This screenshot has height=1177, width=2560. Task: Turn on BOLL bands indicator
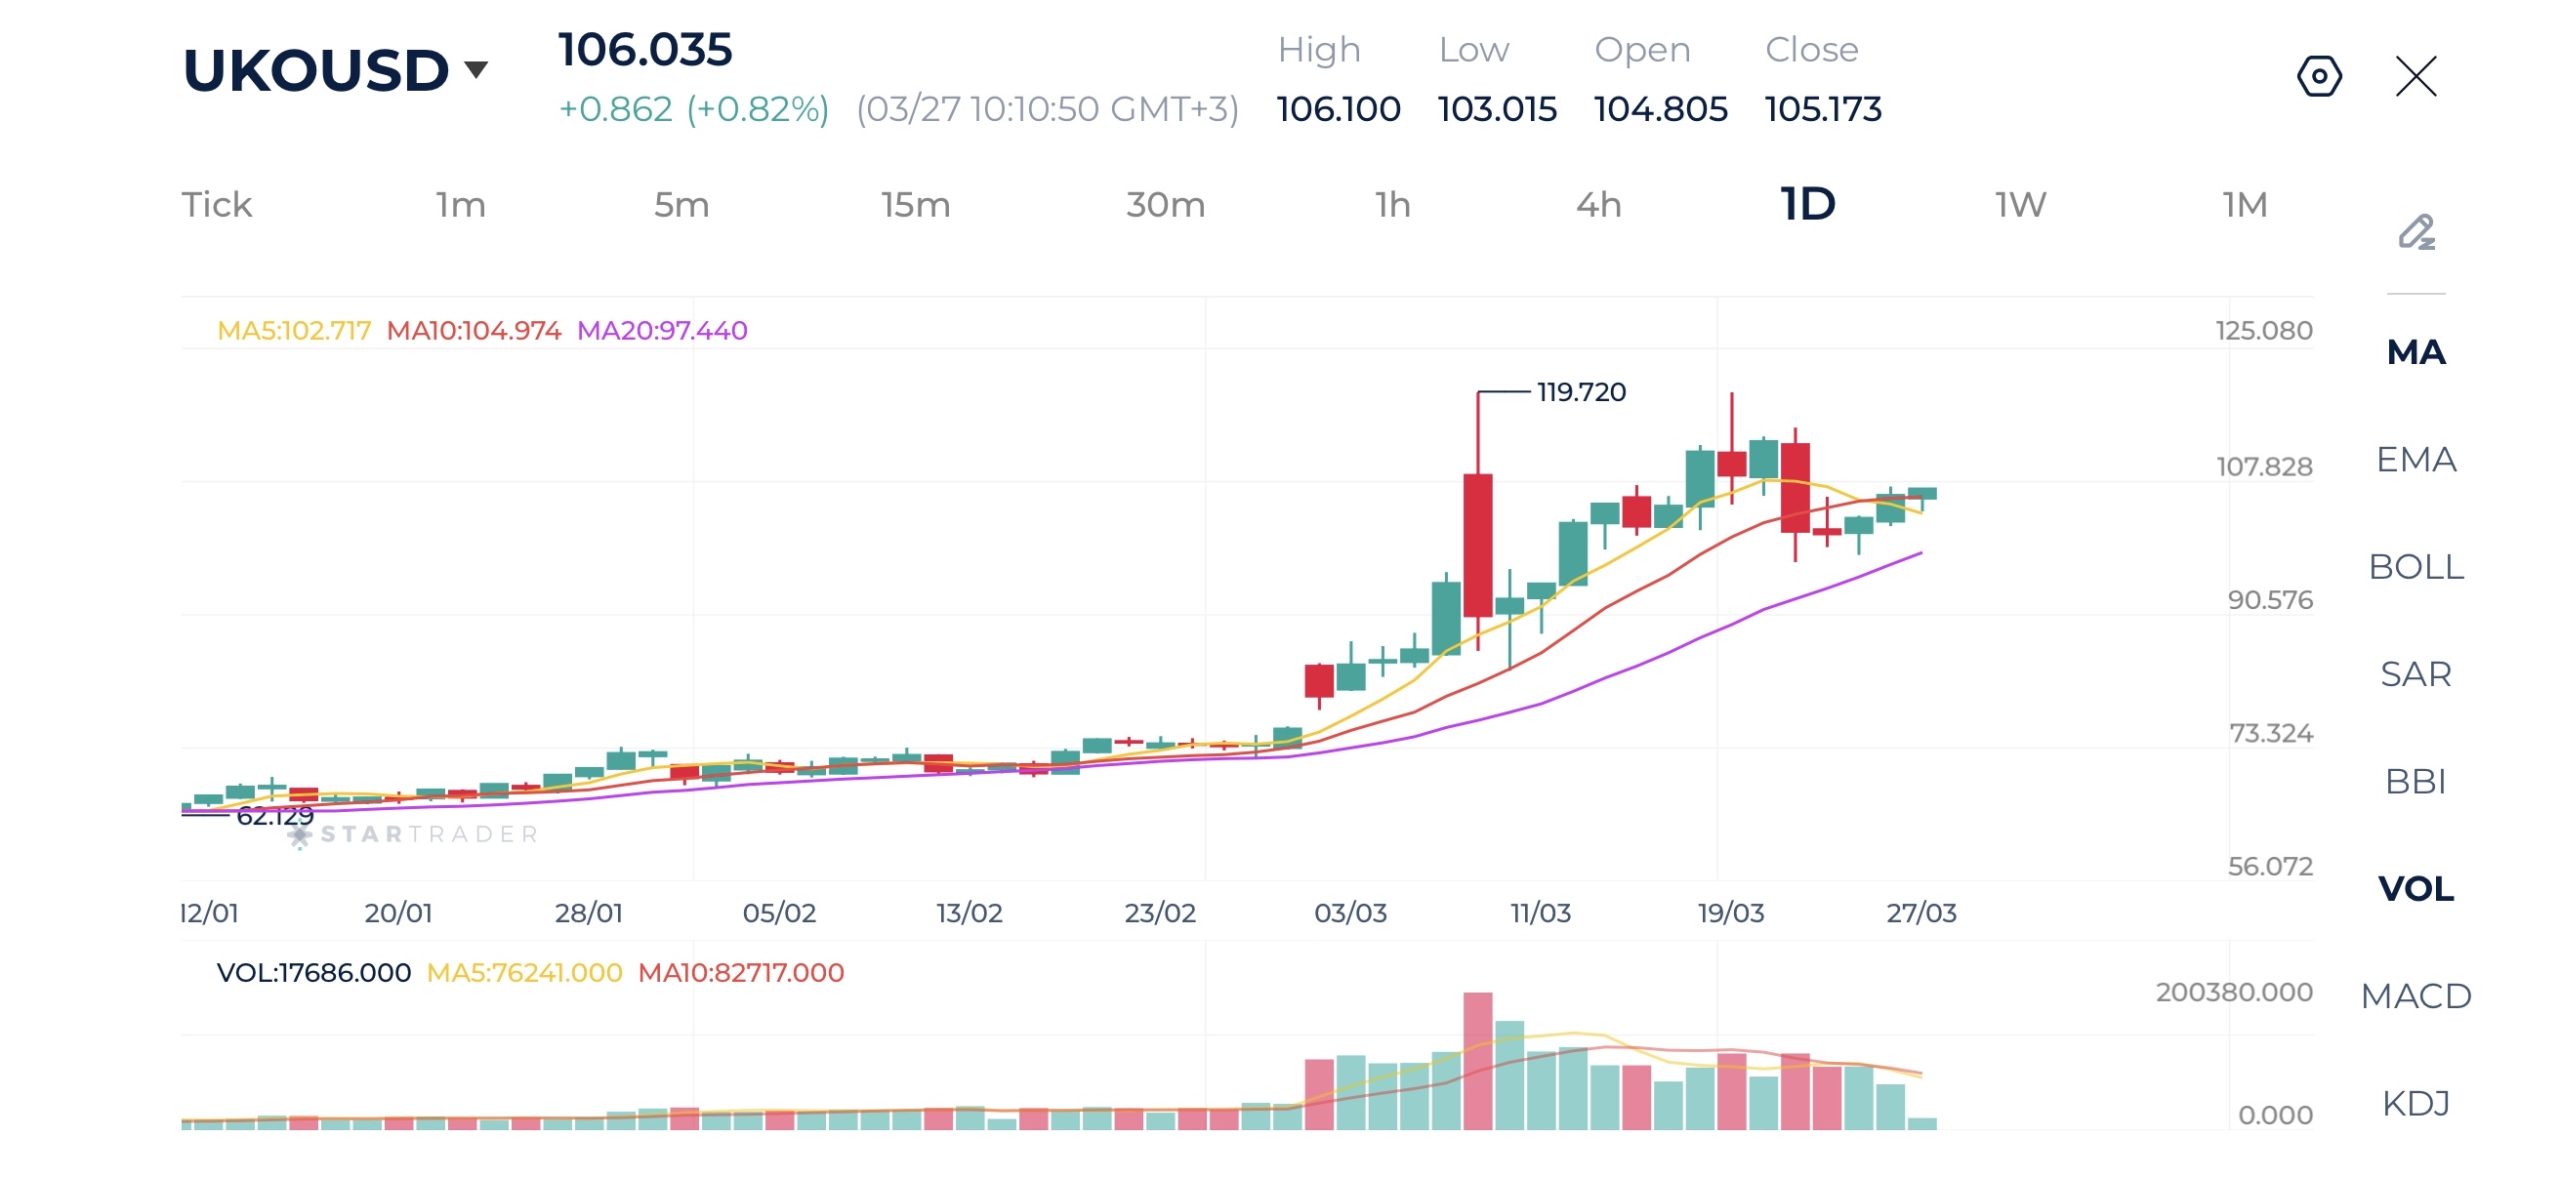point(2416,567)
